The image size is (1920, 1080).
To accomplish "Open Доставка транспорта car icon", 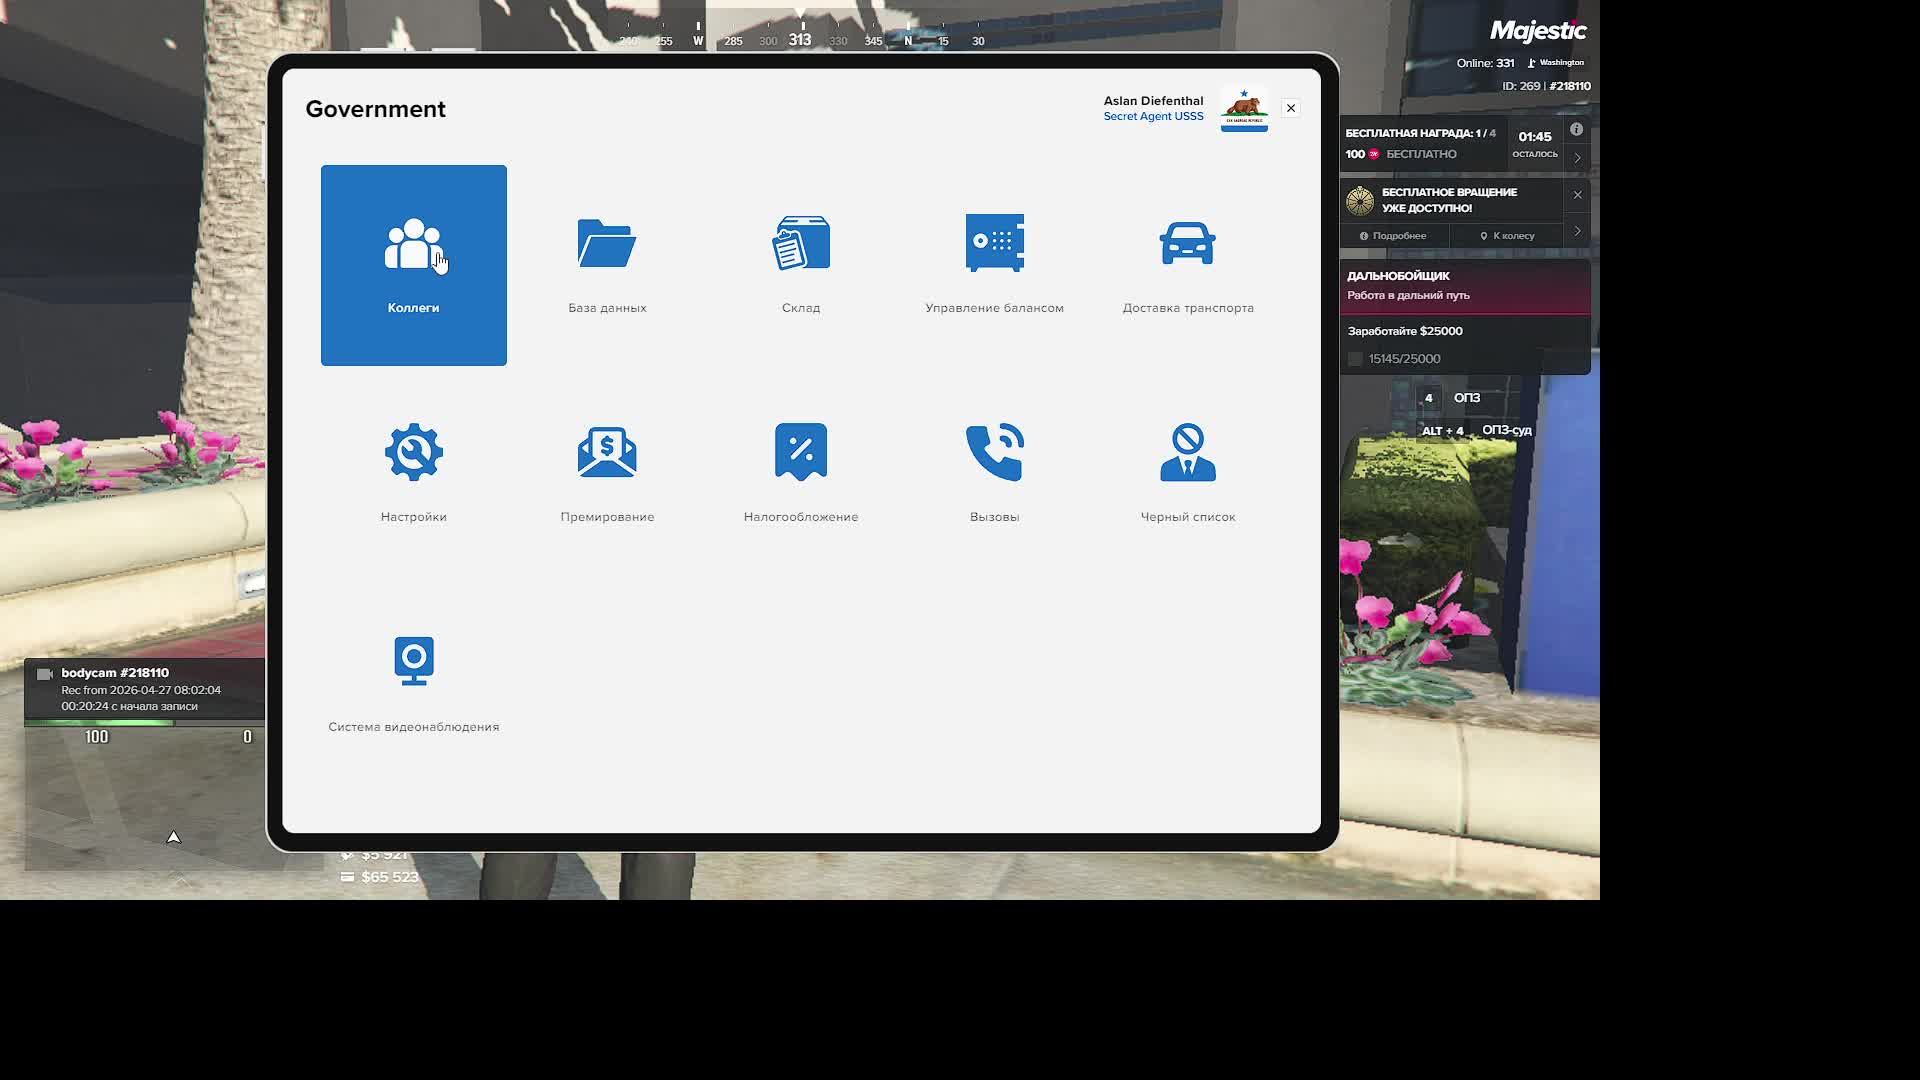I will point(1187,243).
